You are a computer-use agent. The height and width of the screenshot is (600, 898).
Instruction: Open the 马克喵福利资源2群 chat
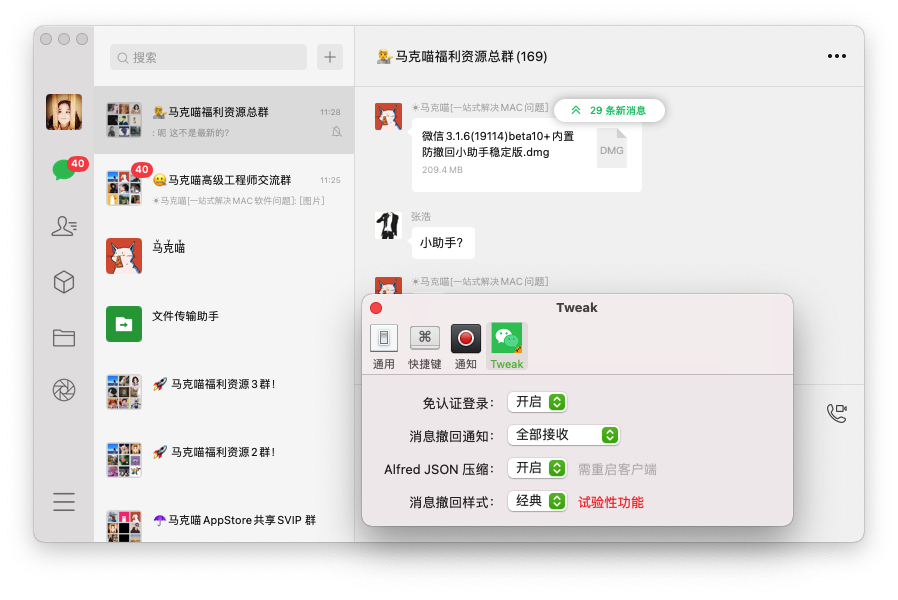pos(224,460)
